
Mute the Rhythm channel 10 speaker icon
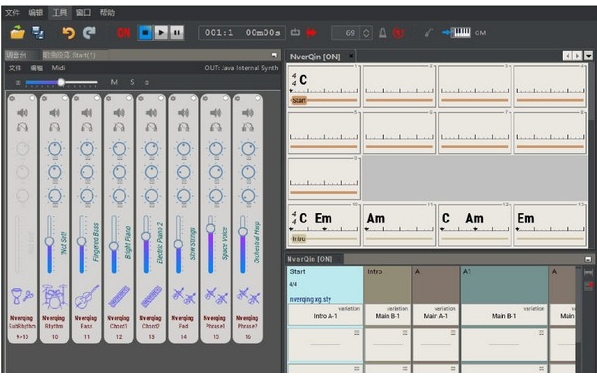tap(54, 113)
